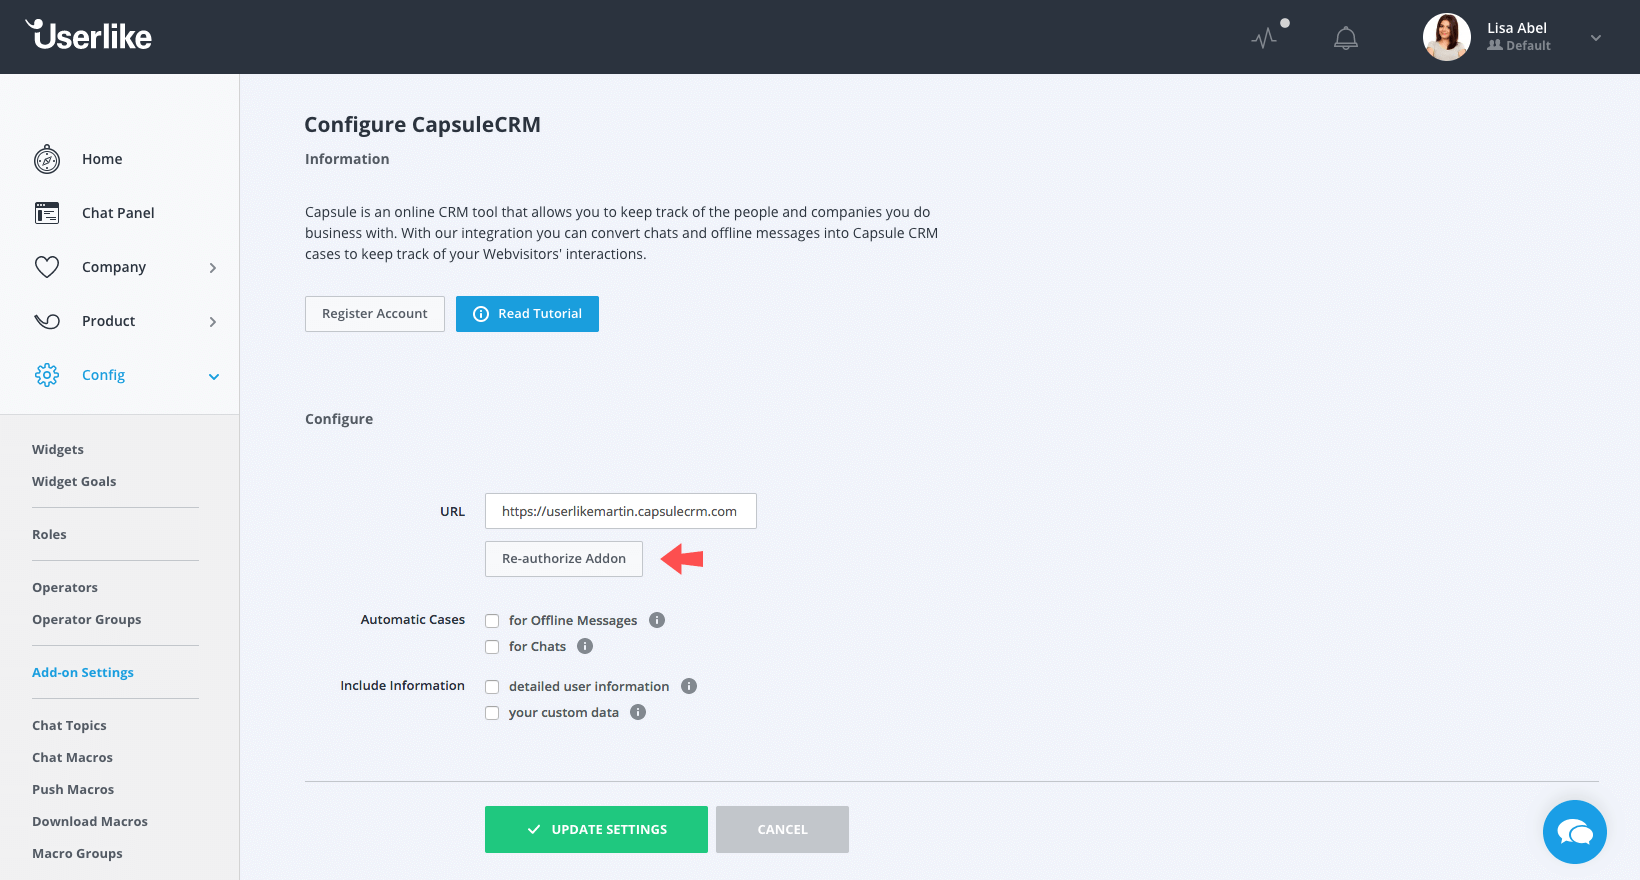Click the Update Settings button
The height and width of the screenshot is (880, 1640).
click(x=596, y=830)
